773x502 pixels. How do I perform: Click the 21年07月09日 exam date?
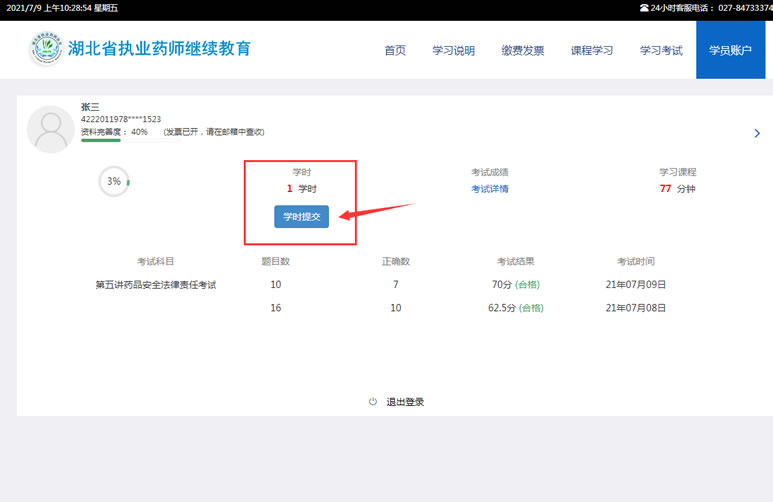636,285
